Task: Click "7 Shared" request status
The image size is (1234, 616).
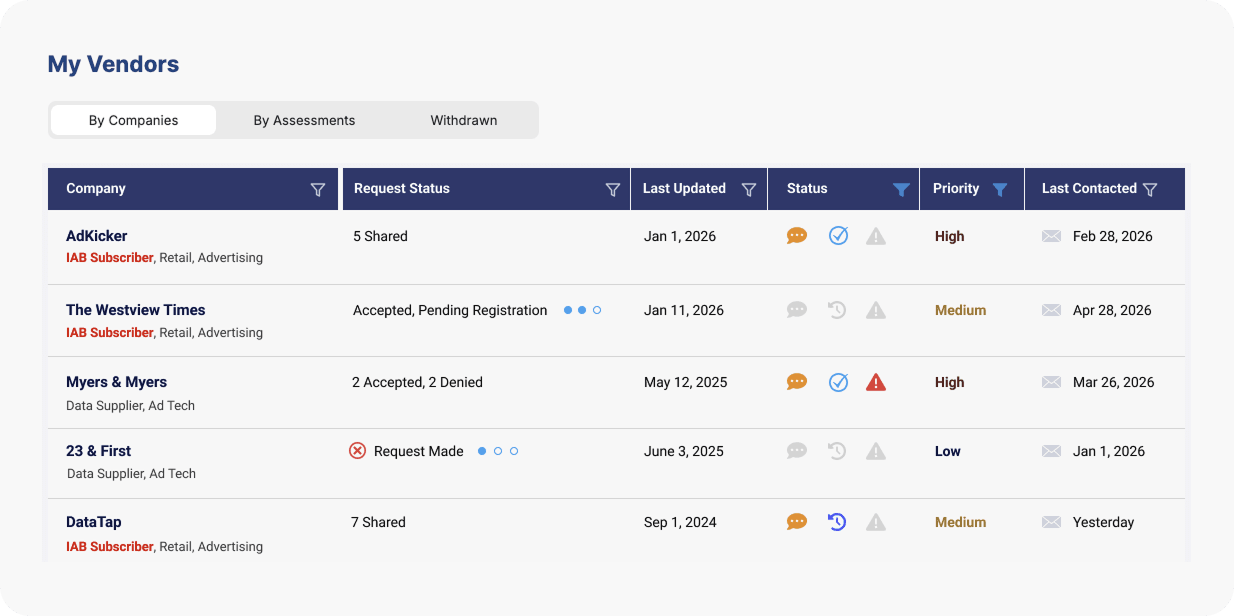Action: 378,522
